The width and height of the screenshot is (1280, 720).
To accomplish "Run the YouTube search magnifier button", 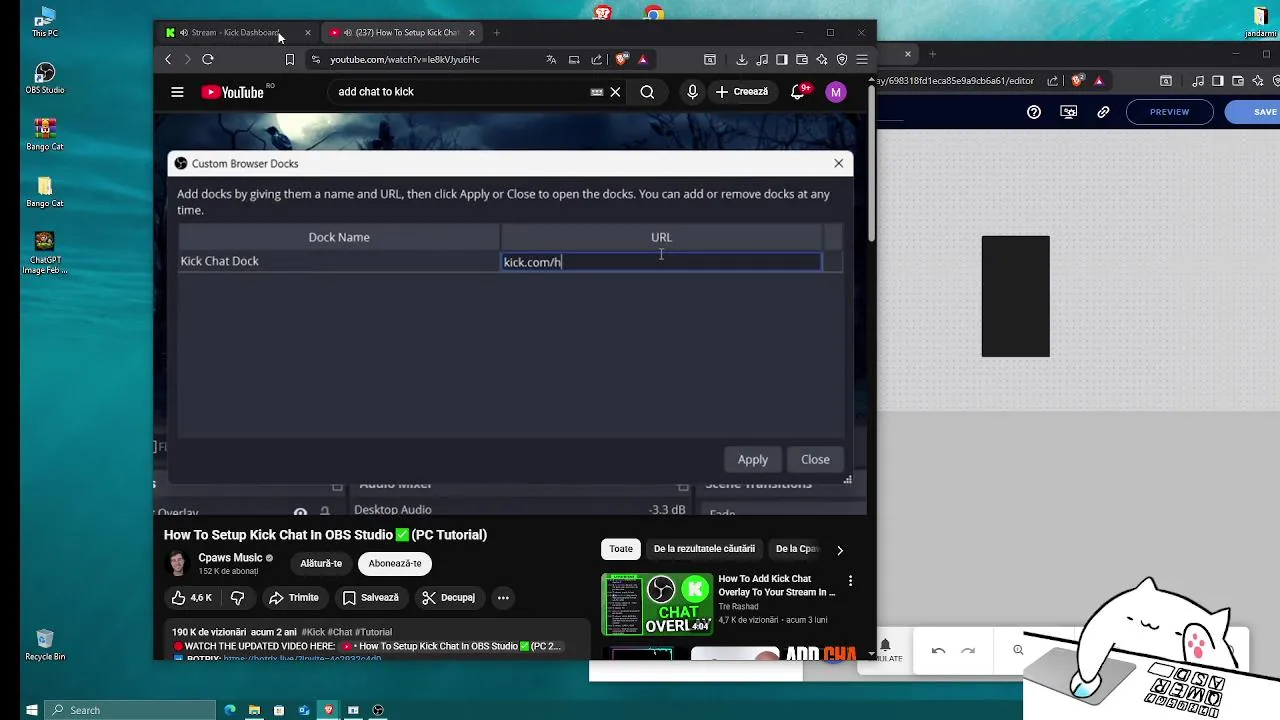I will tap(647, 92).
